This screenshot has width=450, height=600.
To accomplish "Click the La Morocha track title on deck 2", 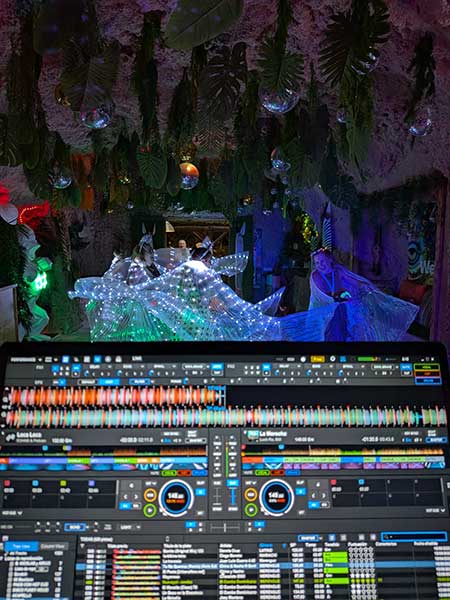I will [x=273, y=434].
